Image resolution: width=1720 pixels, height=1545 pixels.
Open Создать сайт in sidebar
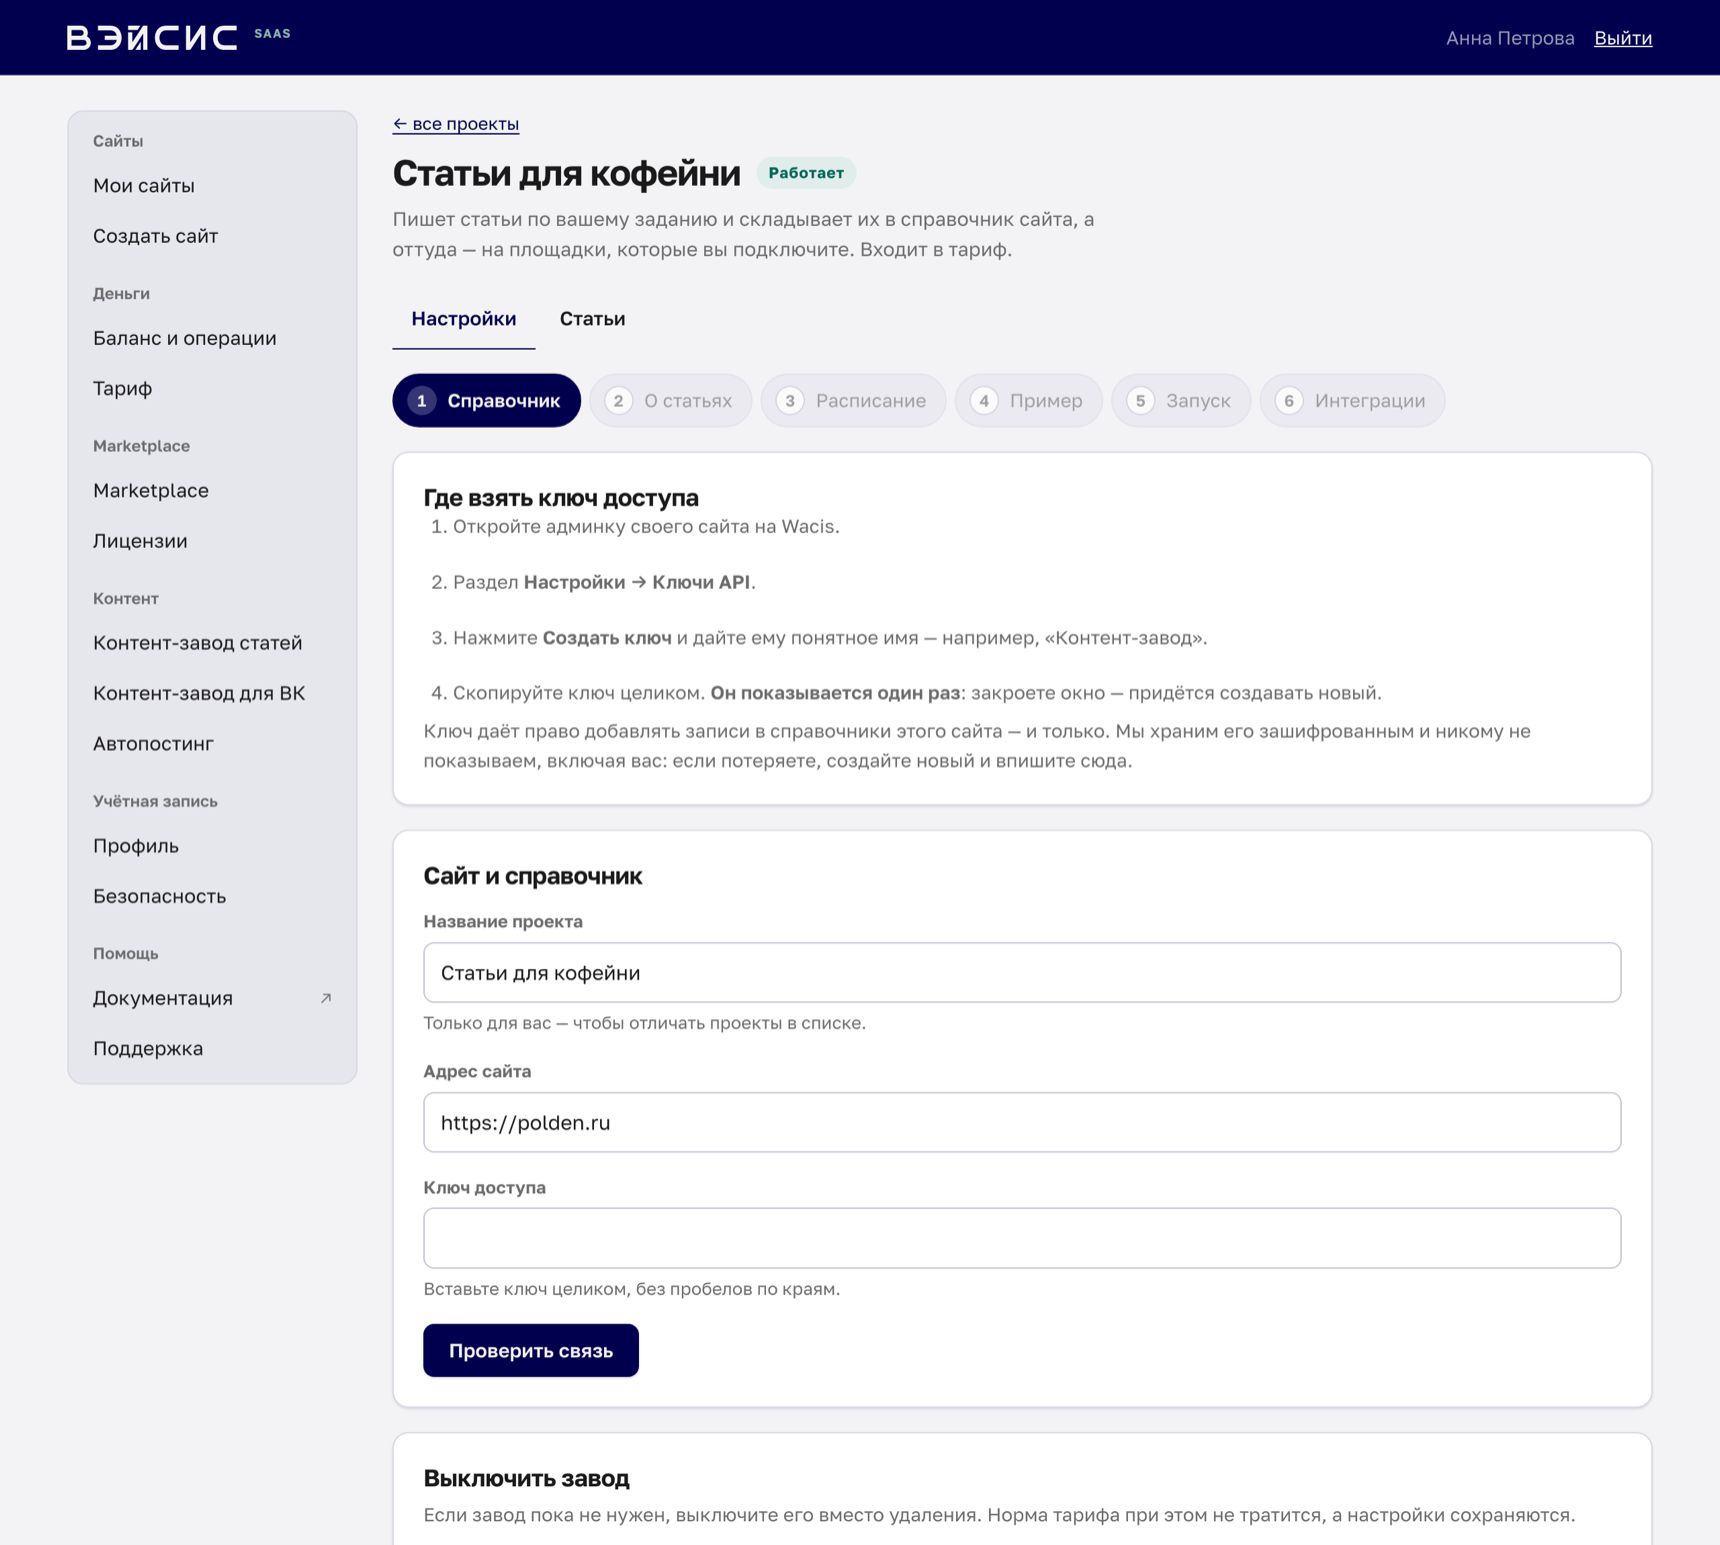(x=212, y=236)
